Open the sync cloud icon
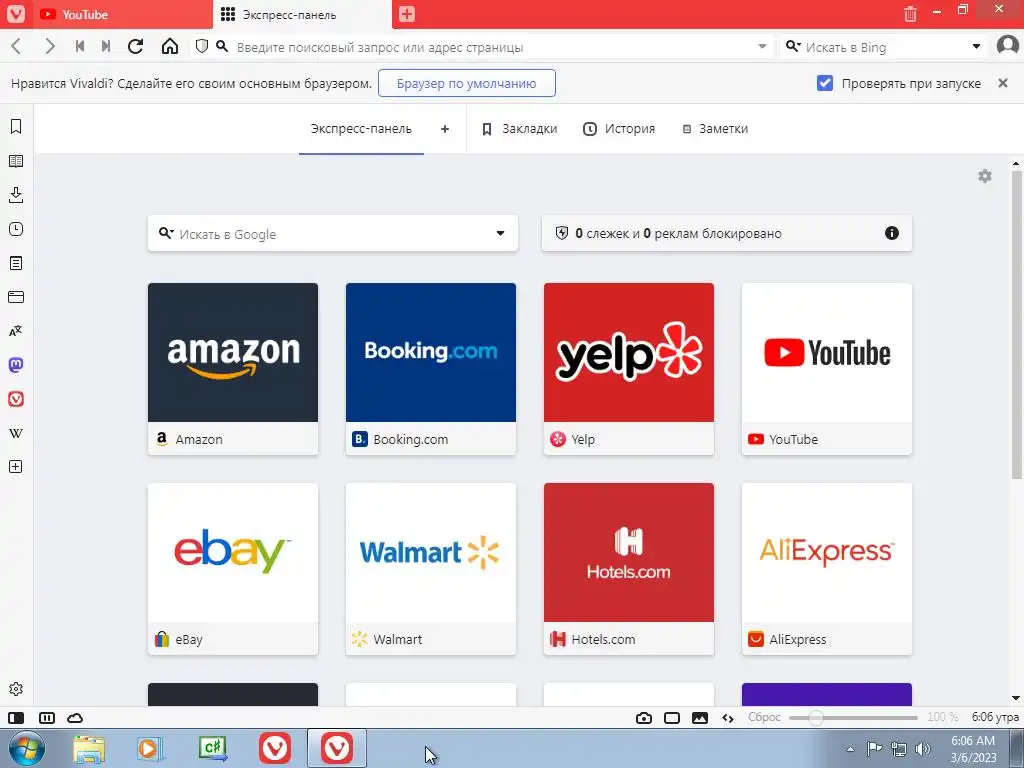Image resolution: width=1024 pixels, height=768 pixels. (x=75, y=718)
